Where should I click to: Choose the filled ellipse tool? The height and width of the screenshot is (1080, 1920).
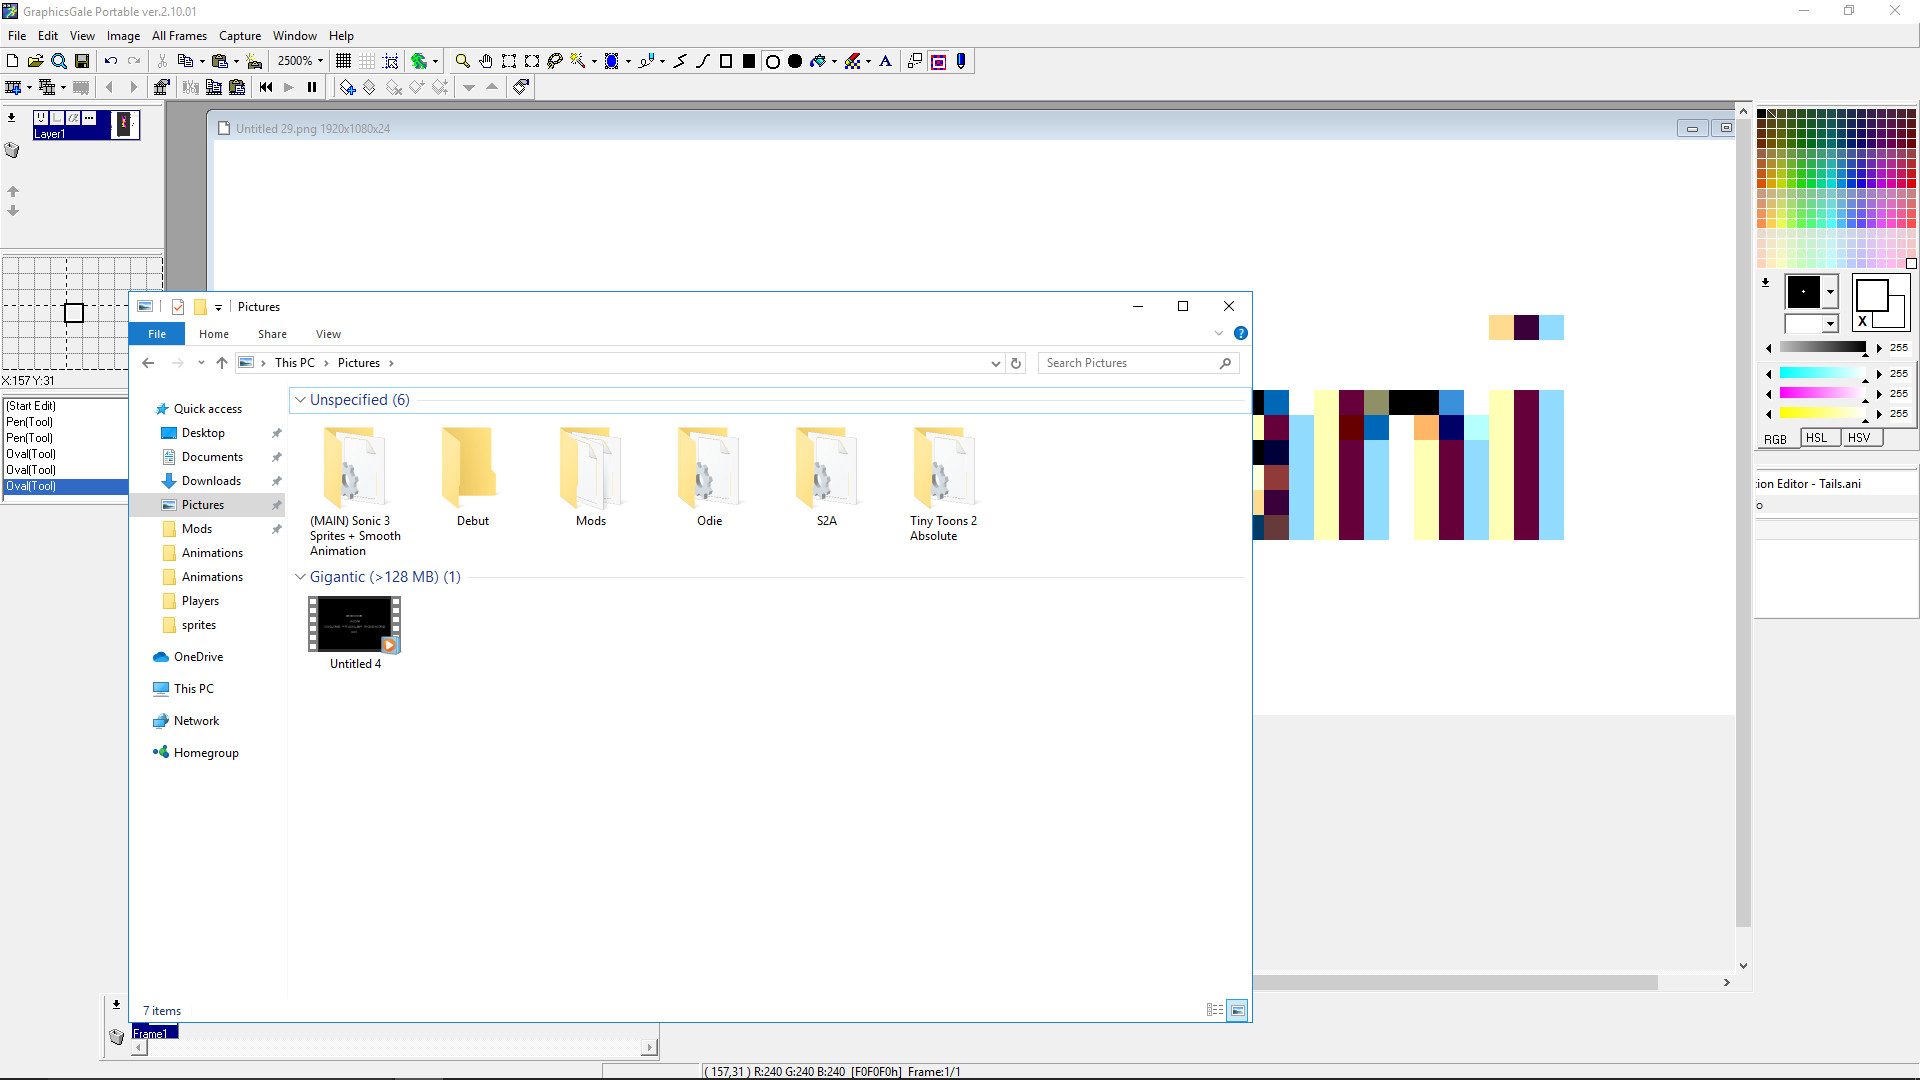point(795,60)
